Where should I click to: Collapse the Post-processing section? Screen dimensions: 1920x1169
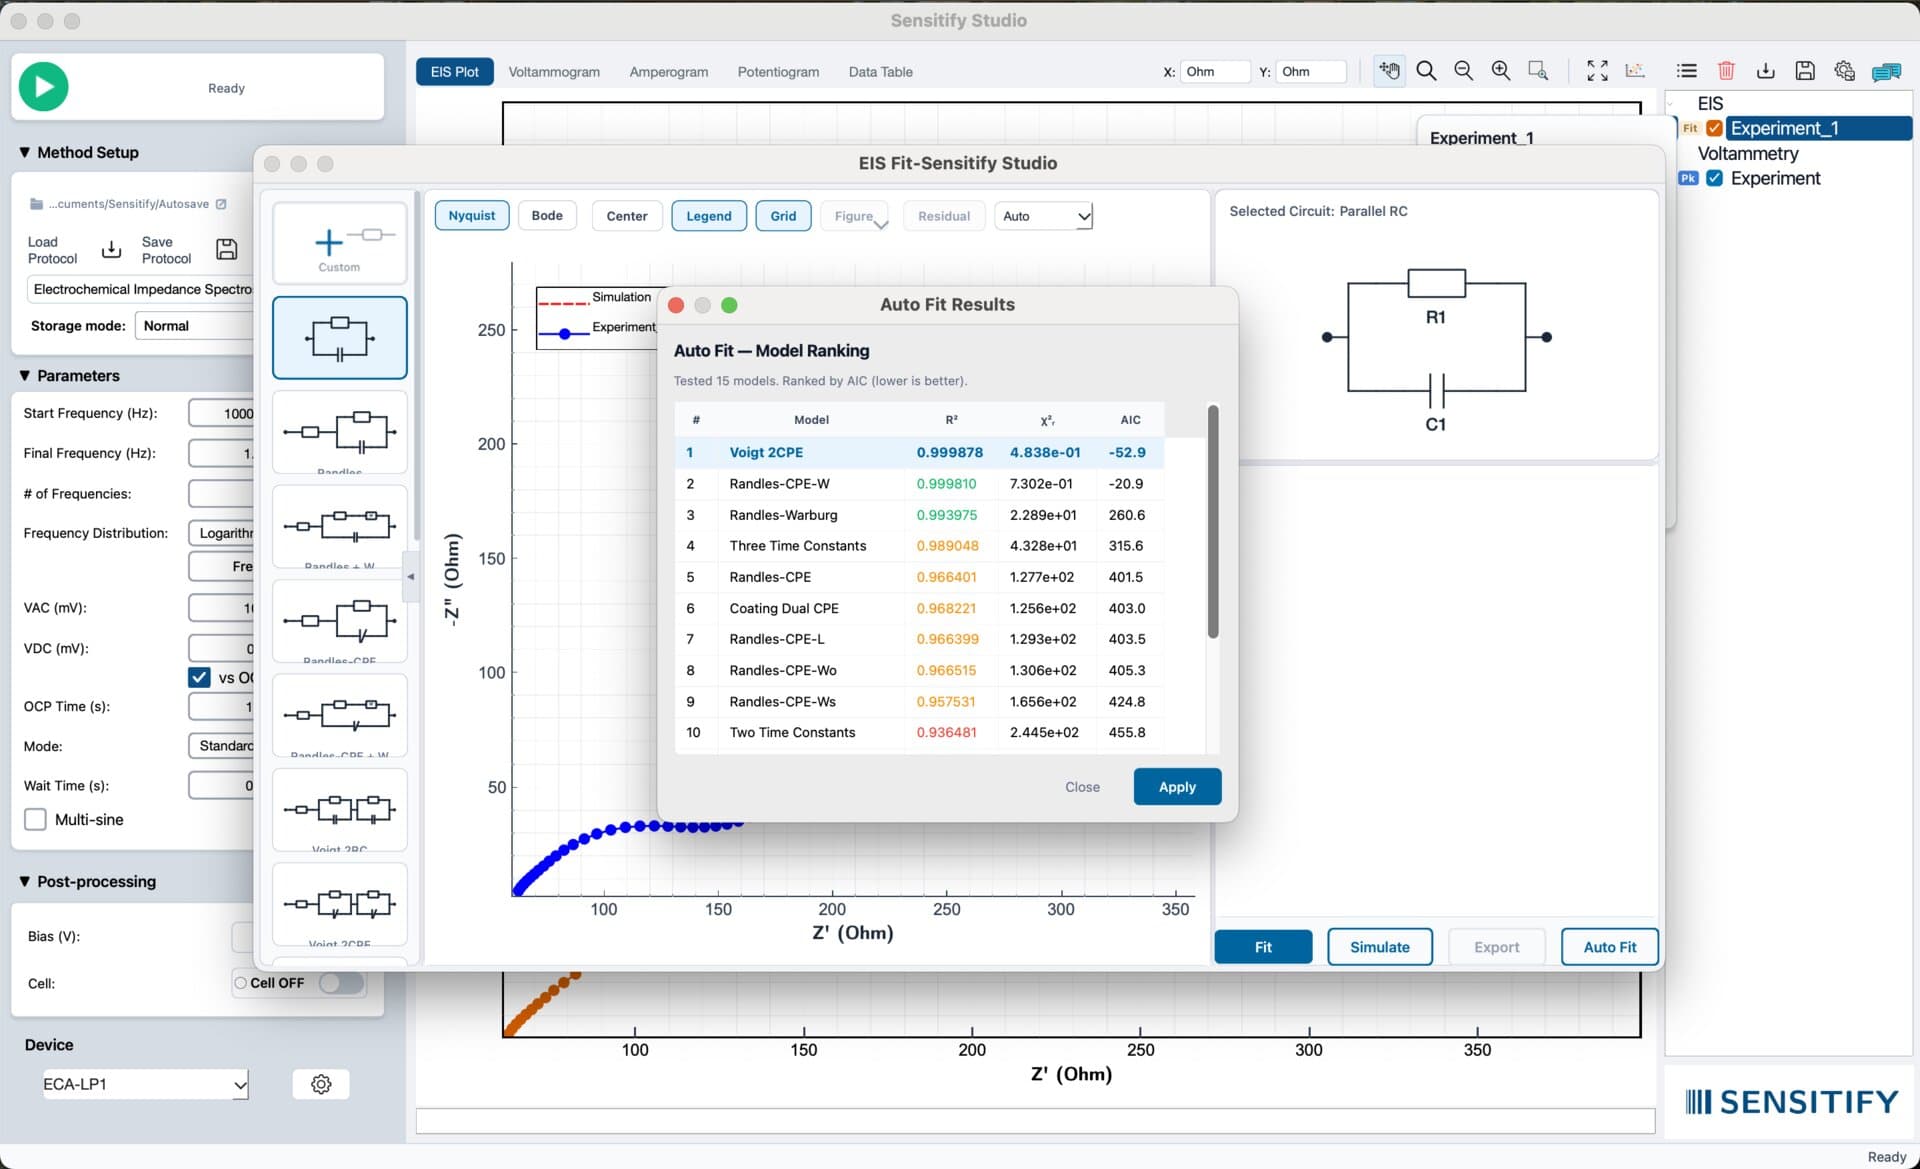(24, 881)
